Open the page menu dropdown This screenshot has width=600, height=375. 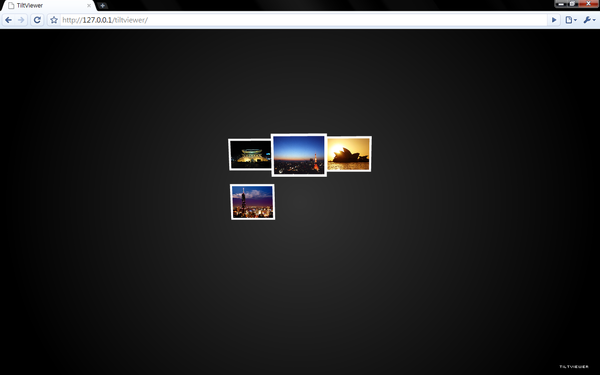pyautogui.click(x=571, y=20)
